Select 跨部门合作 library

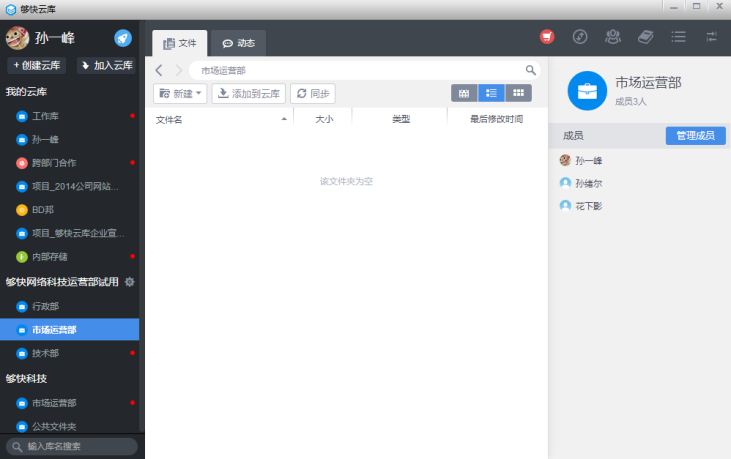click(69, 163)
